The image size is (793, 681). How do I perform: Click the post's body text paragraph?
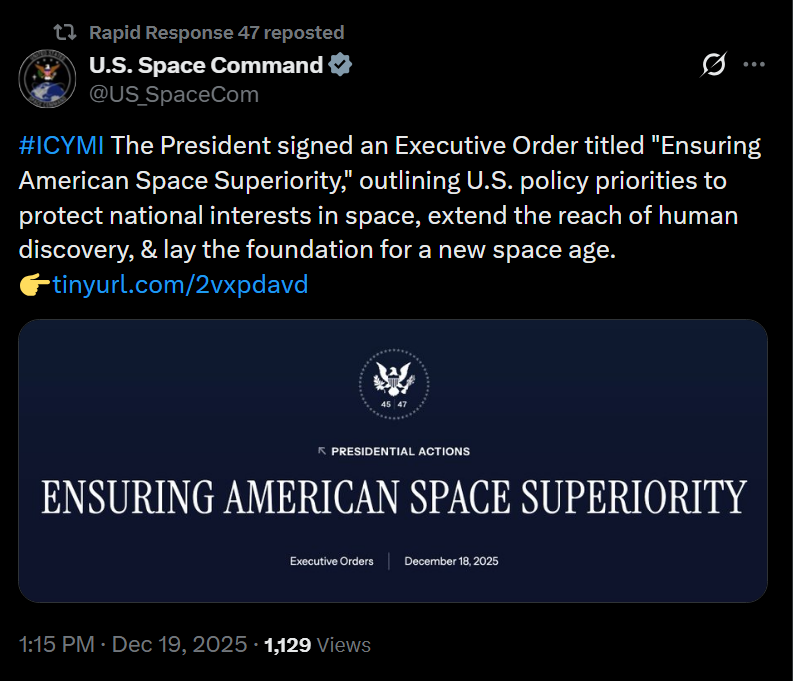click(x=390, y=199)
